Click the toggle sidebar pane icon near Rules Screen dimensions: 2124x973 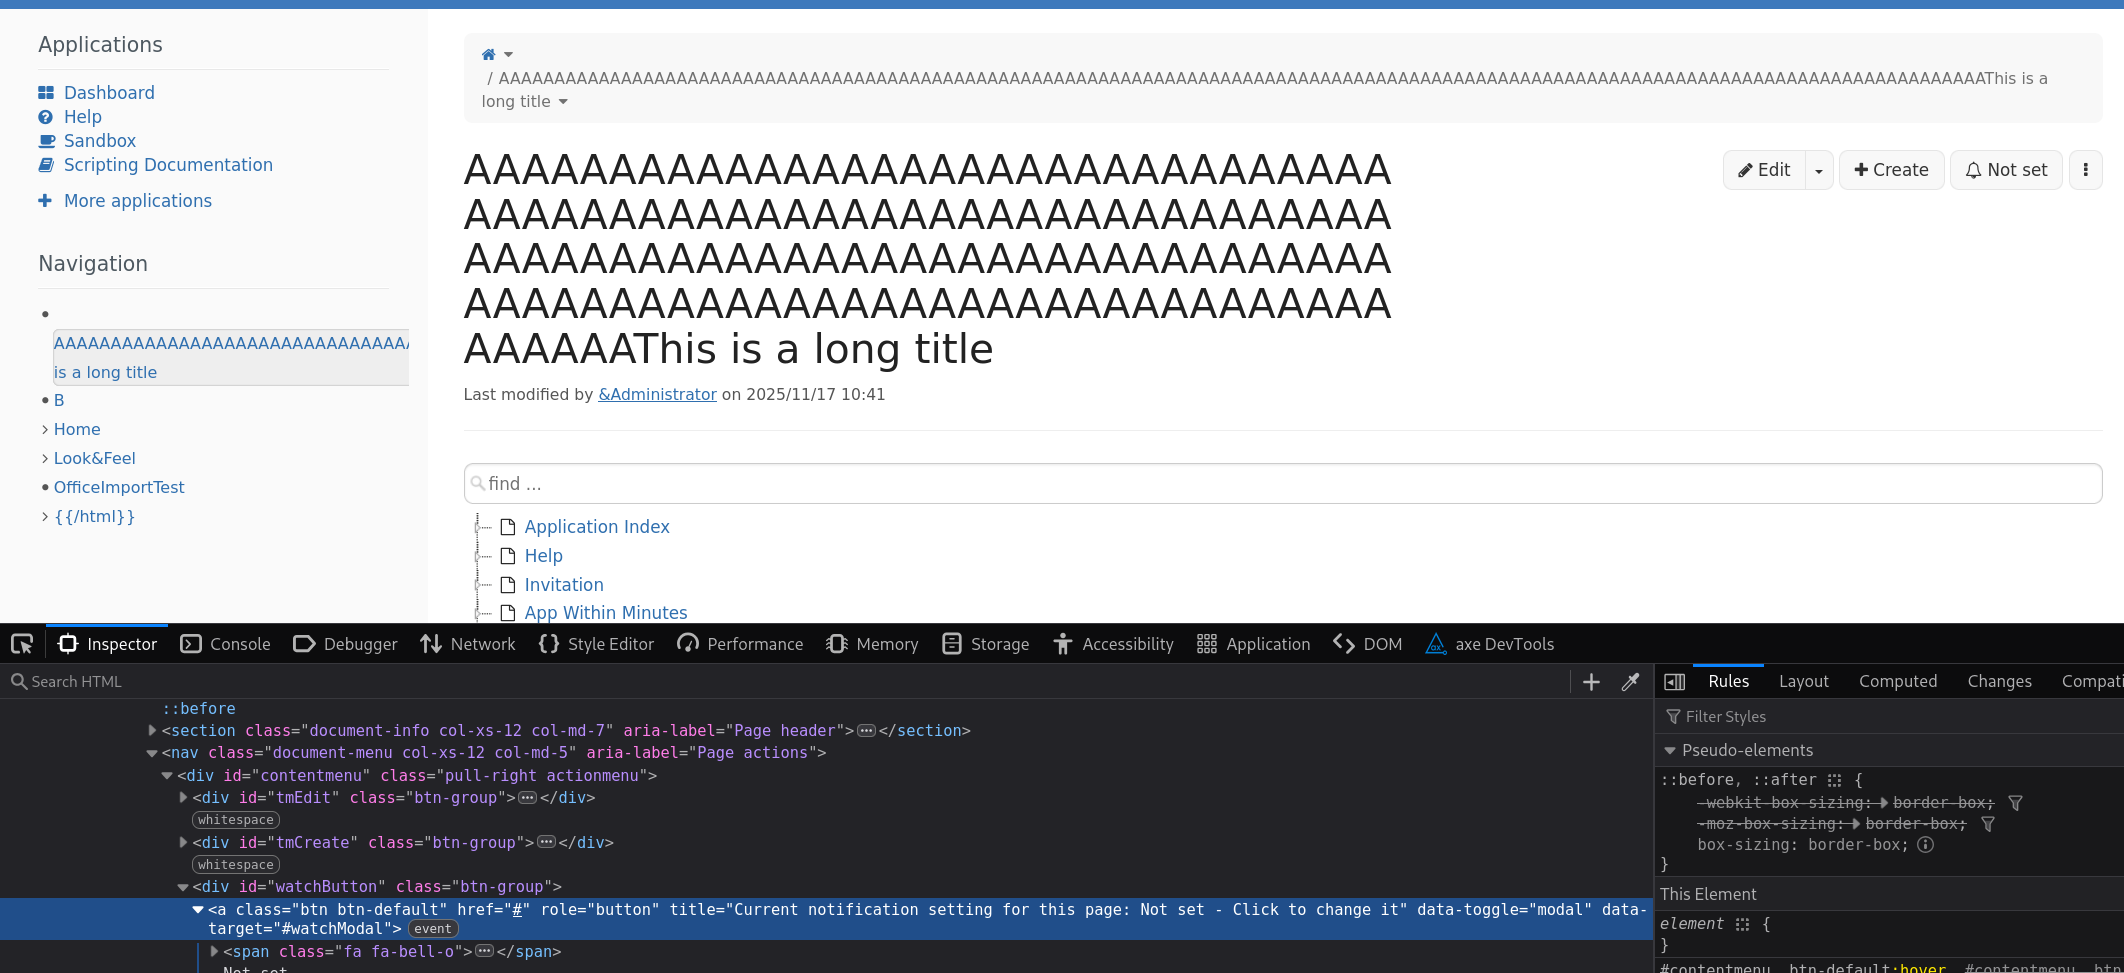coord(1674,682)
